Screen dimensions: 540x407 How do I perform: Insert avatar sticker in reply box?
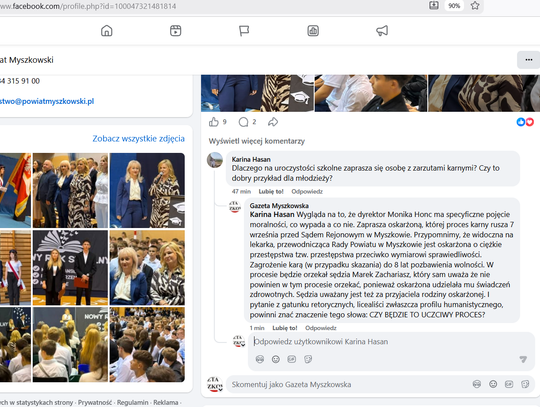(260, 359)
